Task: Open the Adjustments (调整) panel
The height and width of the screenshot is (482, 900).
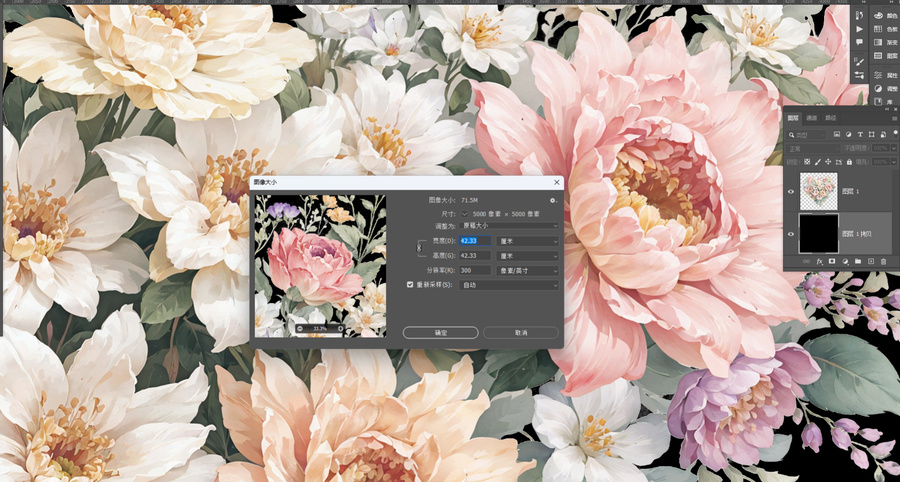Action: (x=884, y=88)
